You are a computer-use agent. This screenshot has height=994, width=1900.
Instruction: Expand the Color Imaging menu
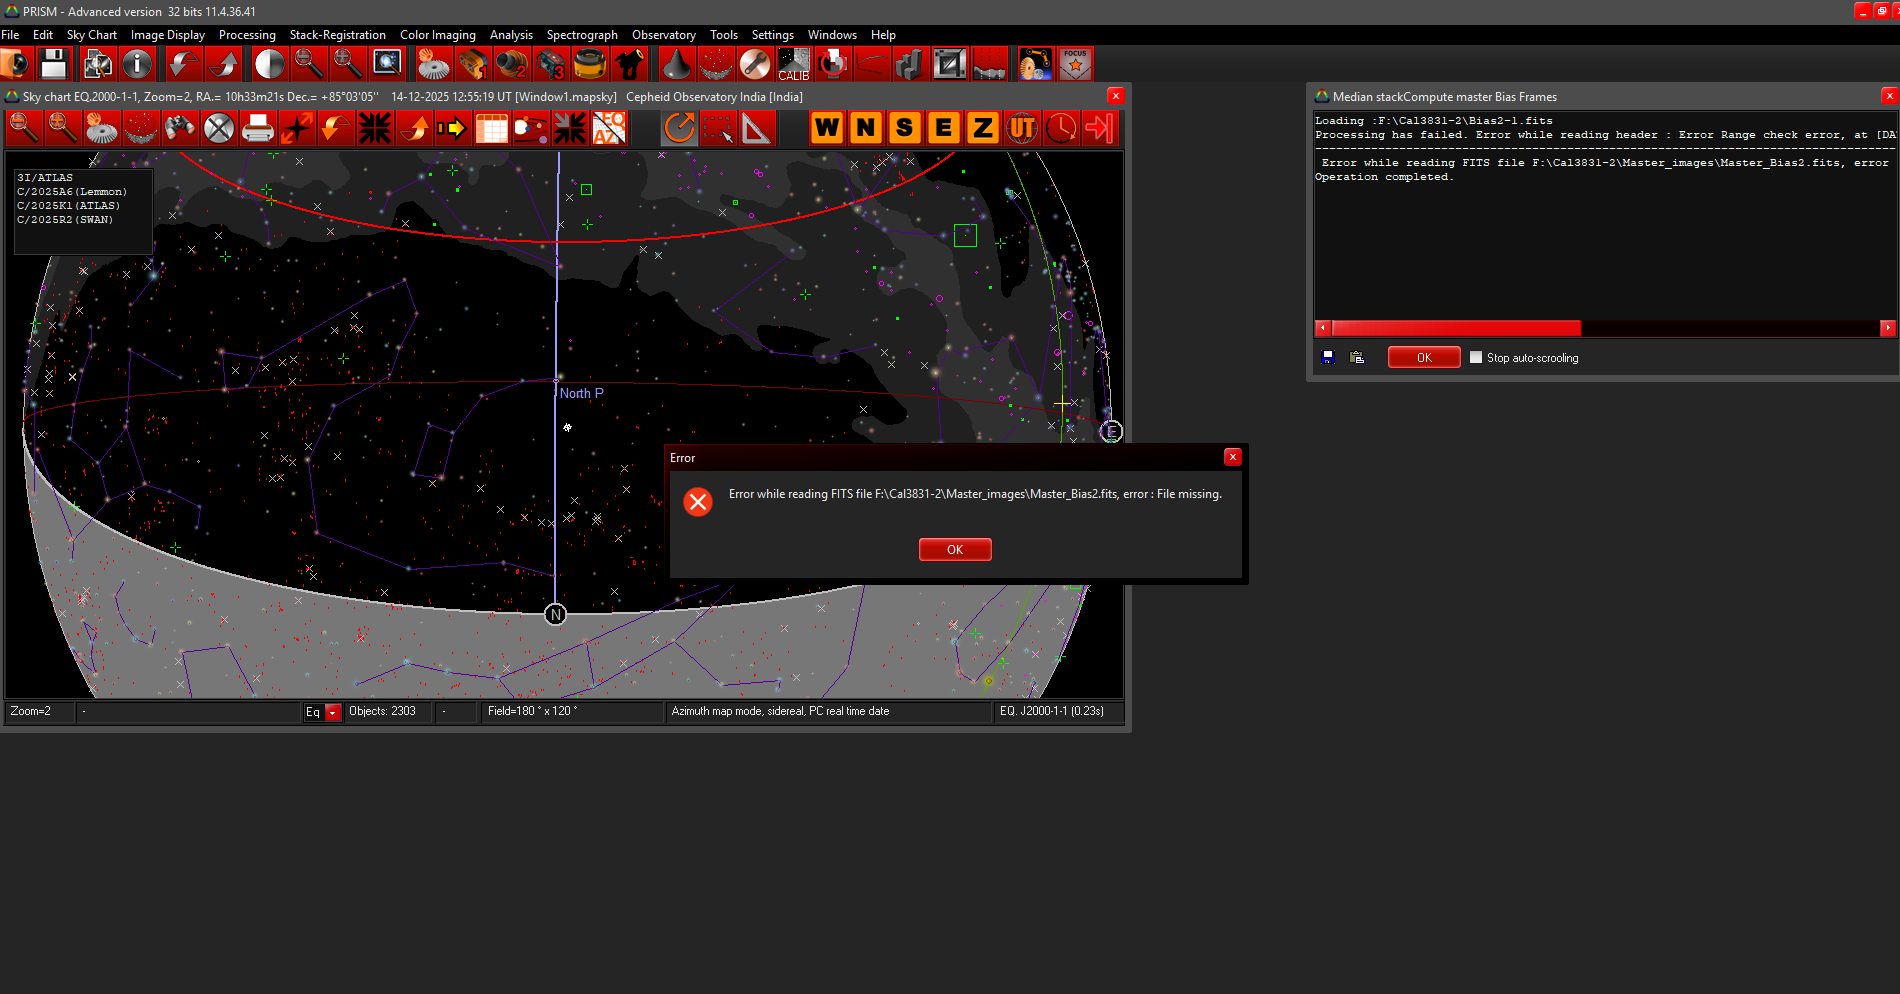(x=437, y=35)
